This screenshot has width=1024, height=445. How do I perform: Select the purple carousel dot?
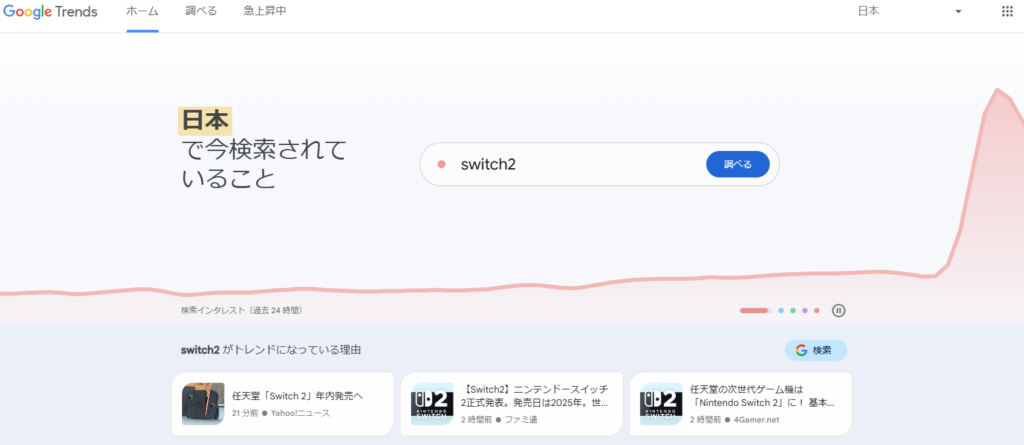[x=805, y=310]
